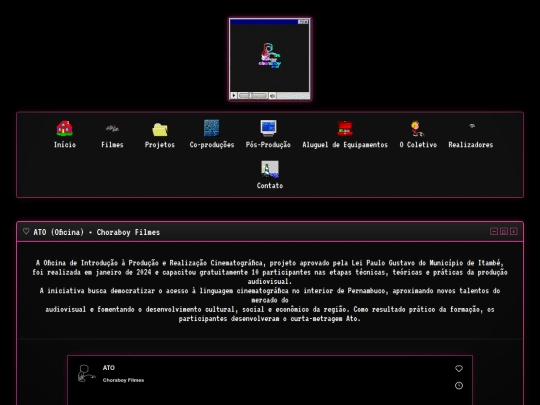The image size is (540, 405).
Task: Mute the logo player speaker icon
Action: coord(272,95)
